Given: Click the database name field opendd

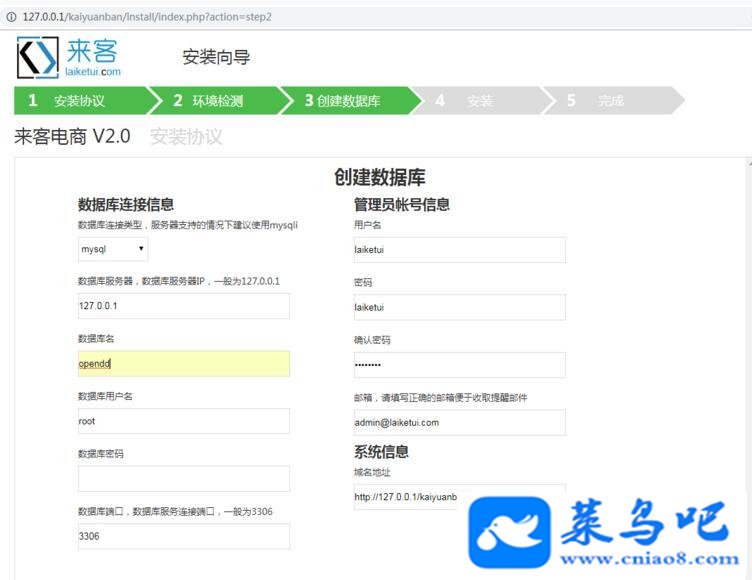Looking at the screenshot, I should click(184, 364).
